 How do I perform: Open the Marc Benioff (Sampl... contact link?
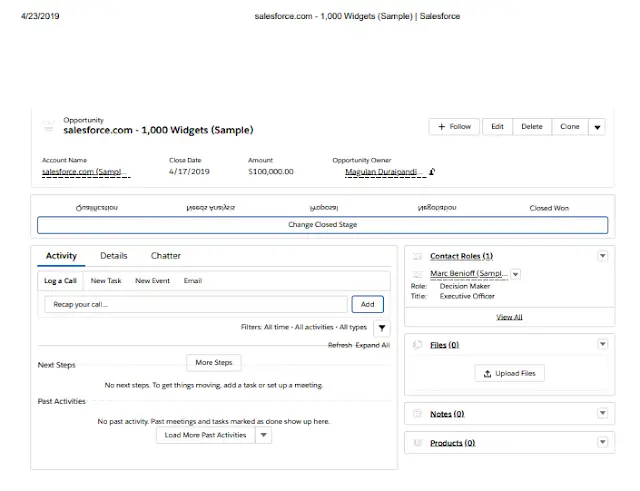coord(469,274)
